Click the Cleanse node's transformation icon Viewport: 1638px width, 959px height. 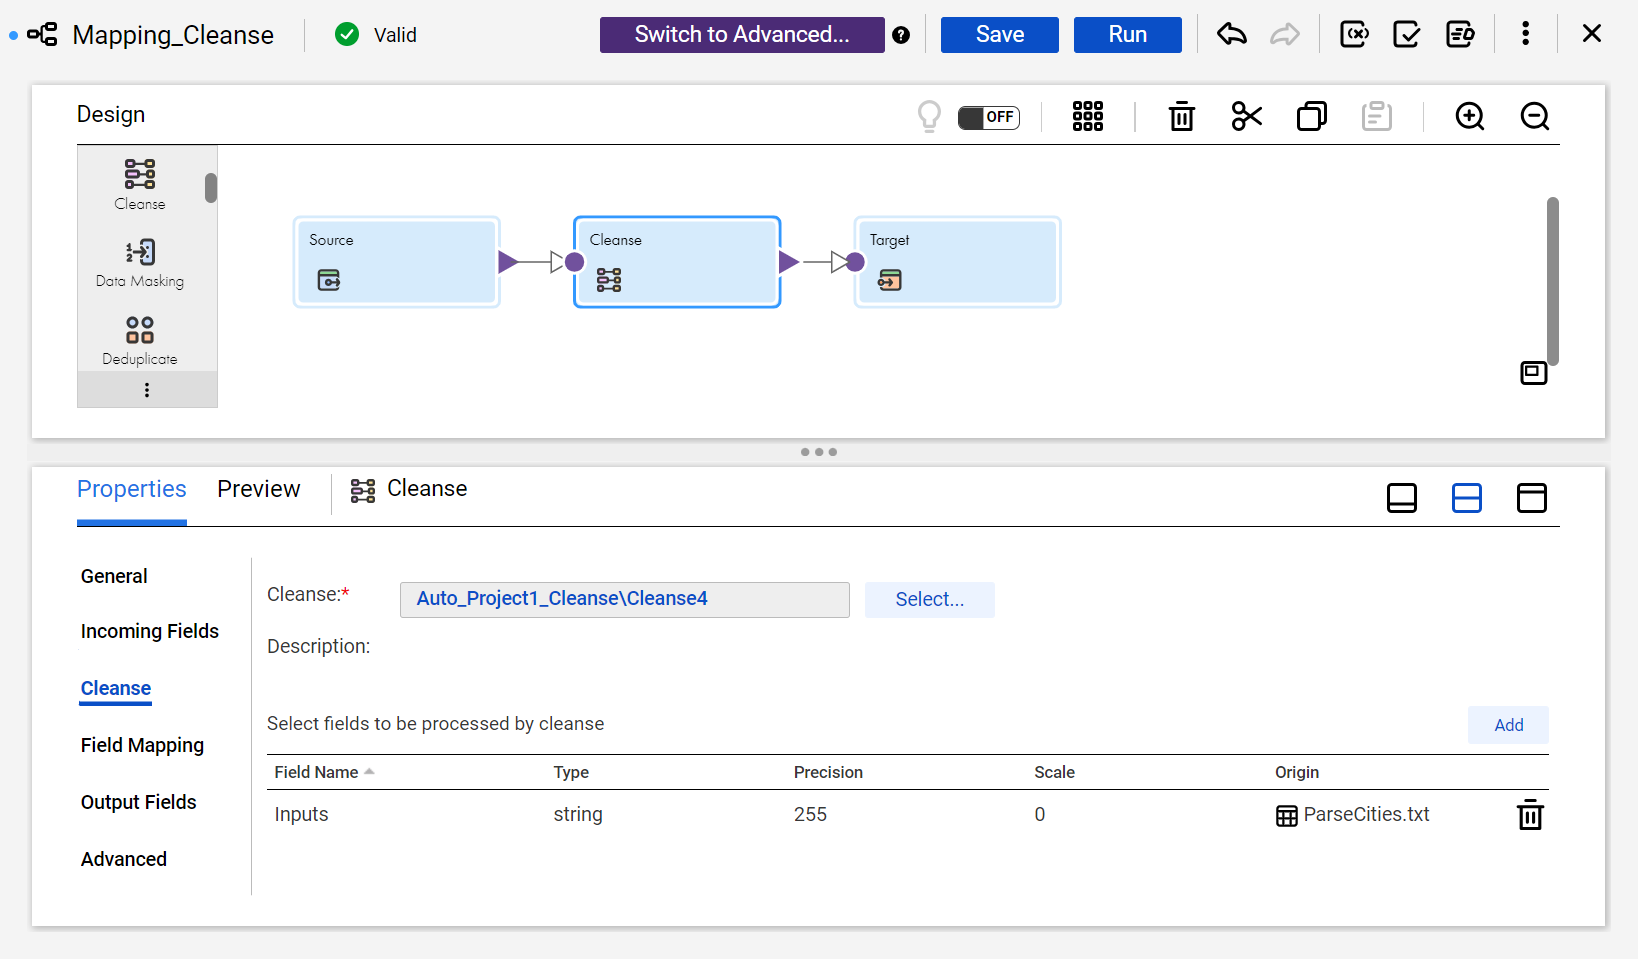tap(609, 280)
